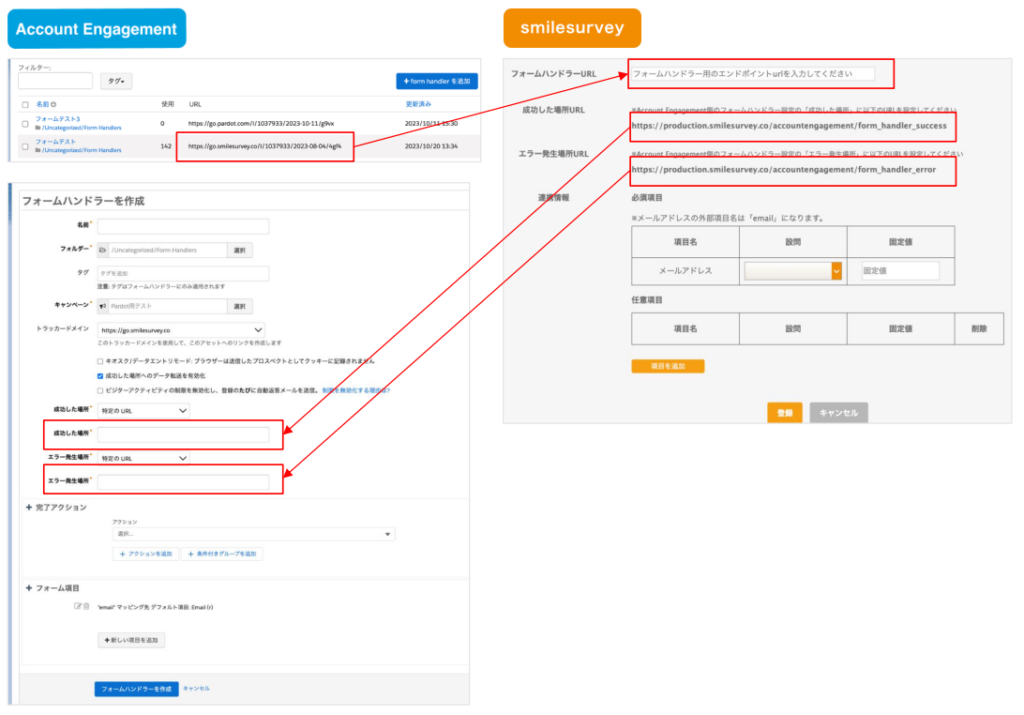This screenshot has height=715, width=1024.
Task: Click the フォーム項目 section heading
Action: (x=57, y=588)
